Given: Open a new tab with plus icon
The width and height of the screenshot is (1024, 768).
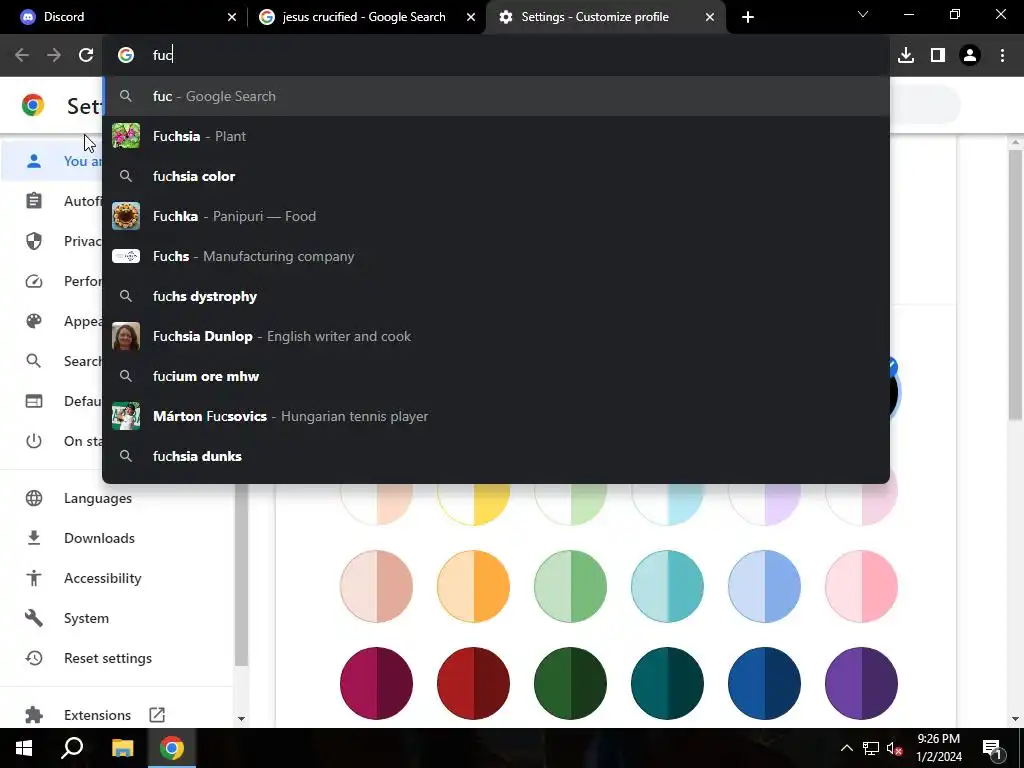Looking at the screenshot, I should (748, 17).
